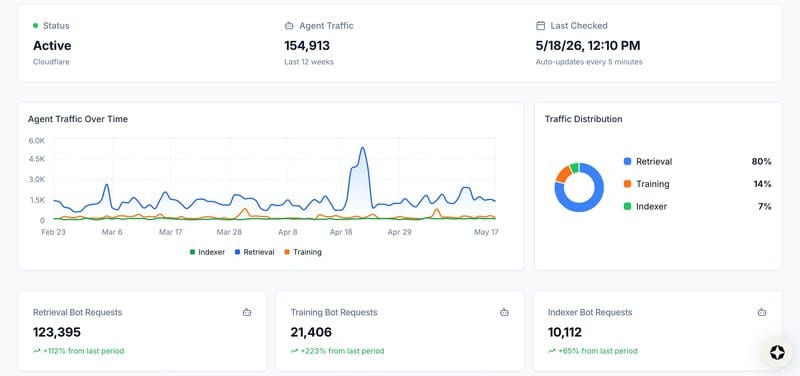800x376 pixels.
Task: Click the 14% Training percentage
Action: point(762,184)
